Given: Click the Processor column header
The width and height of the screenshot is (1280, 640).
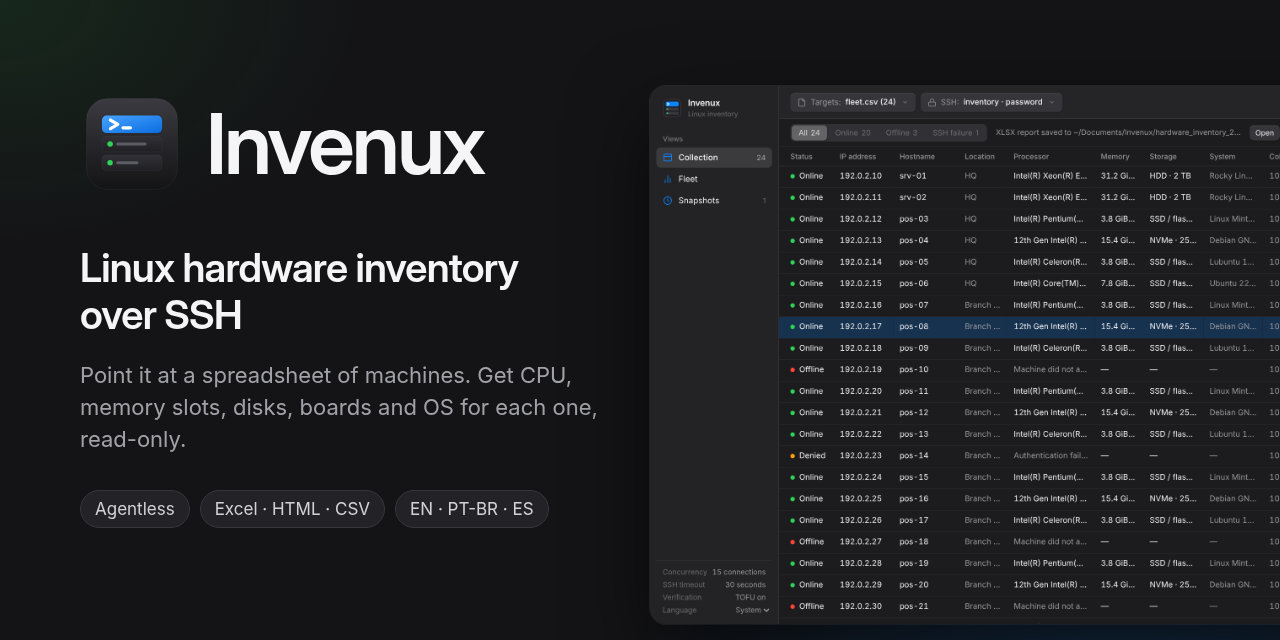Looking at the screenshot, I should [x=1031, y=156].
